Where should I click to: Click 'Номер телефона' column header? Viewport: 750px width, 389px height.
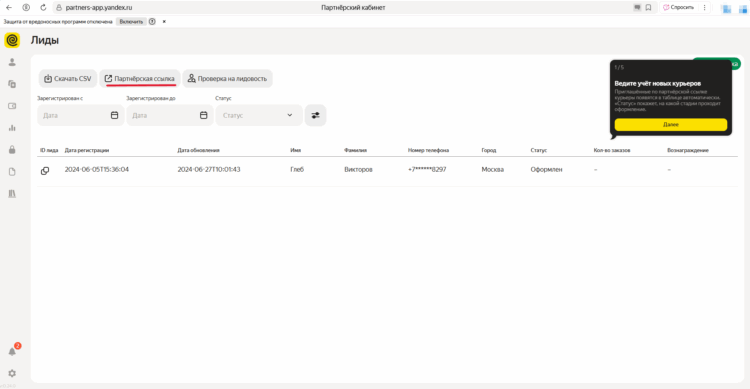(x=428, y=150)
